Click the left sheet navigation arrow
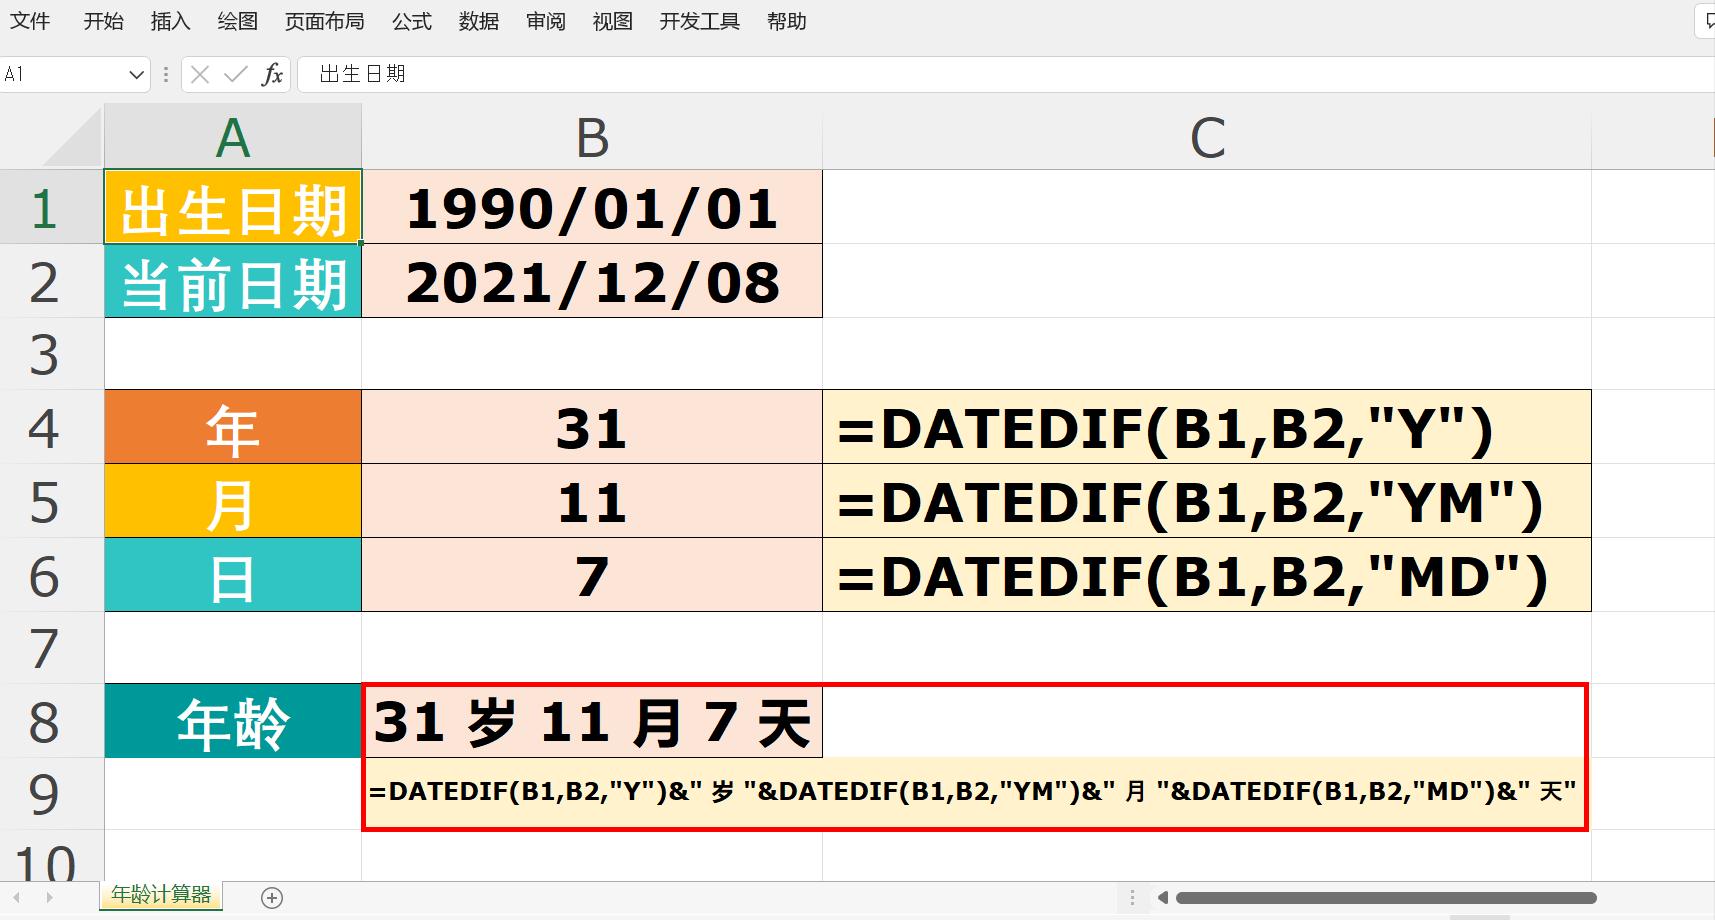Viewport: 1715px width, 920px height. (15, 897)
